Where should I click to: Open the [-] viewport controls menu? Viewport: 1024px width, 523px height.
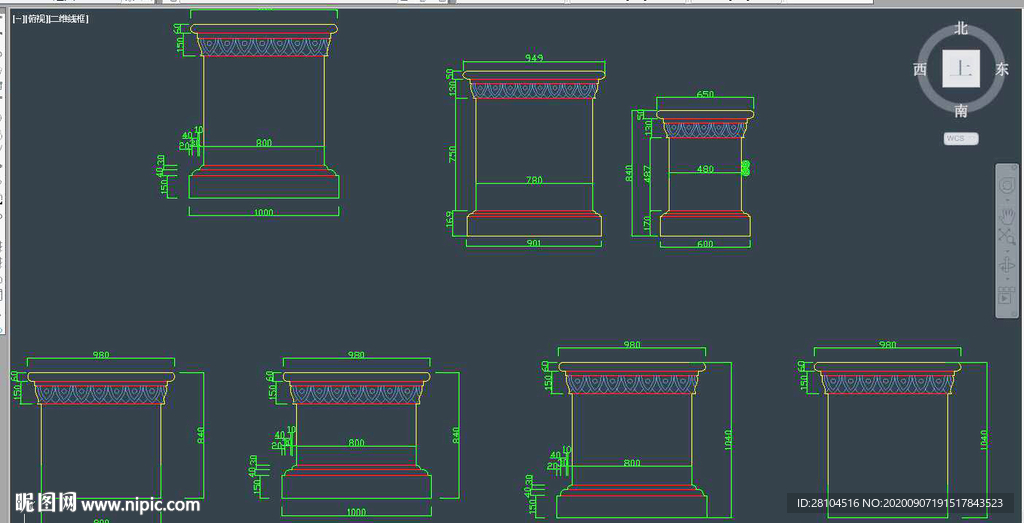tap(18, 19)
